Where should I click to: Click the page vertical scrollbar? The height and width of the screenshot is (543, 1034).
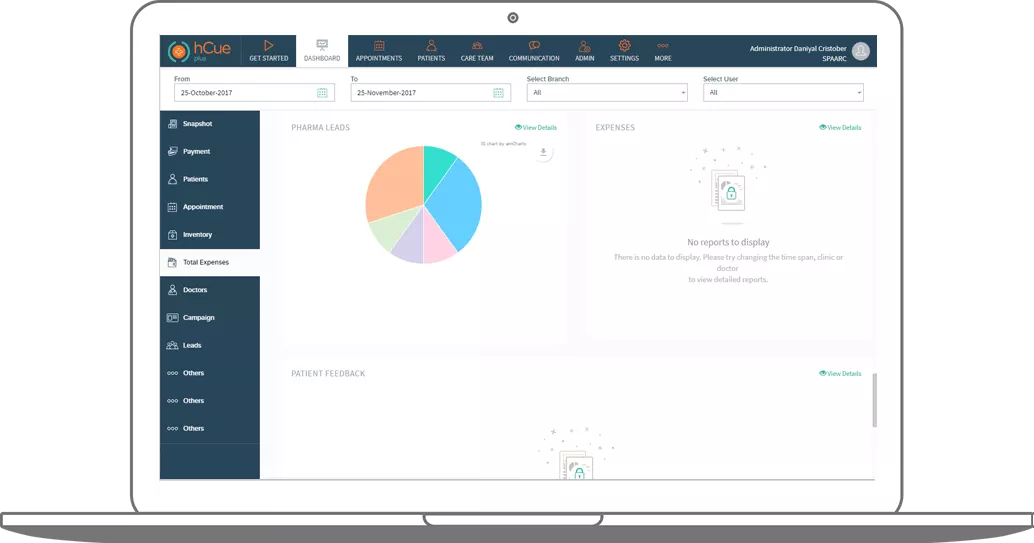coord(874,400)
